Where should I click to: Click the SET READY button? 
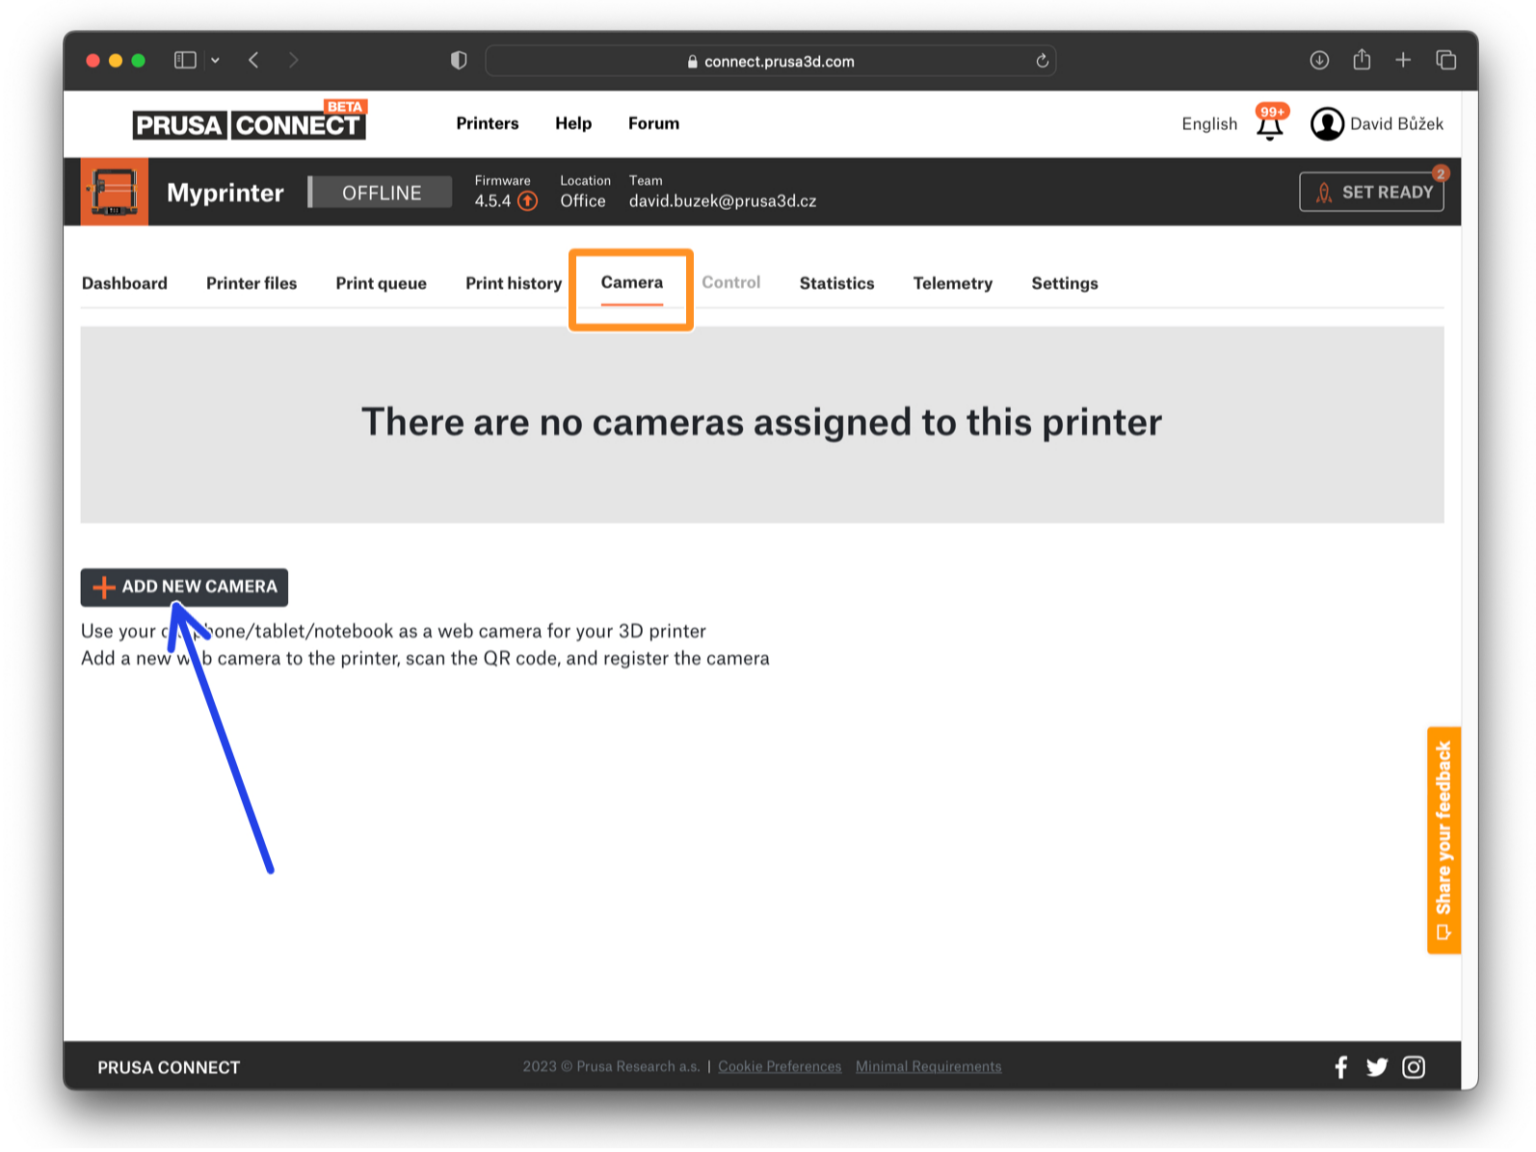1371,191
